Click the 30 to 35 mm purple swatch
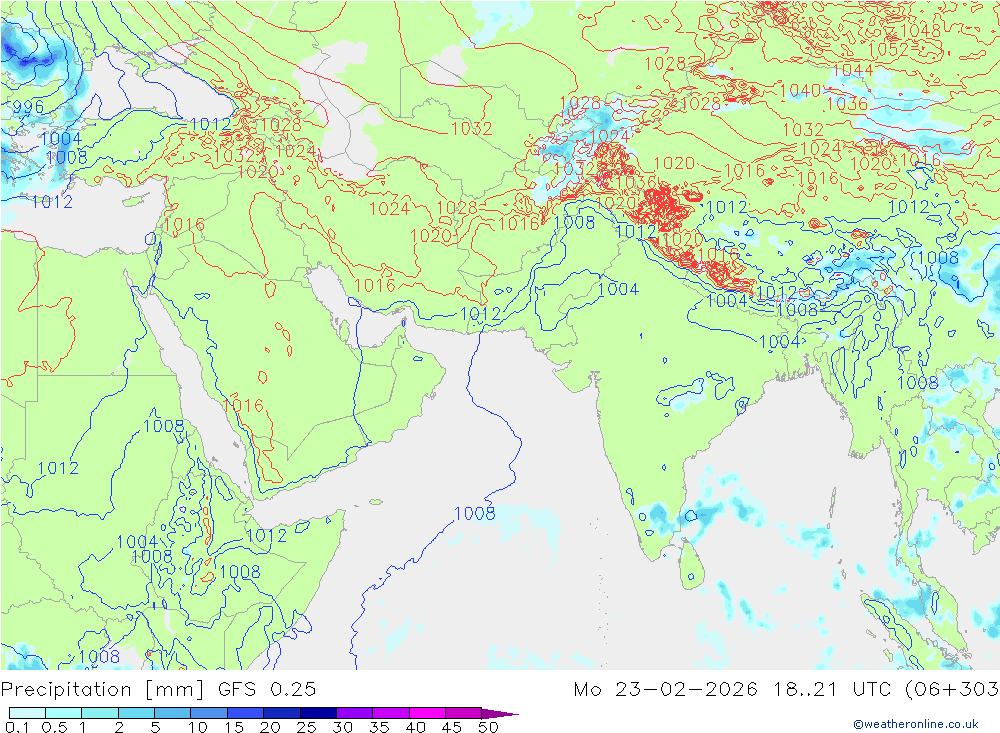Image resolution: width=1000 pixels, height=733 pixels. coord(355,713)
